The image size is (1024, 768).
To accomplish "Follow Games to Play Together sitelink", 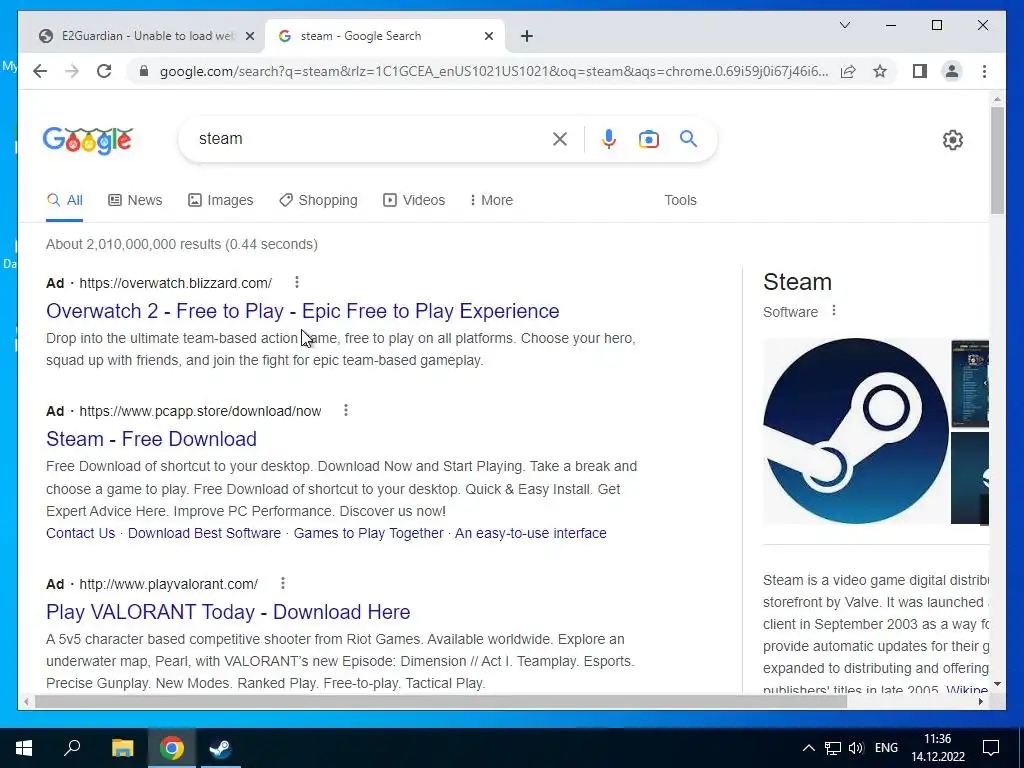I will click(x=368, y=533).
